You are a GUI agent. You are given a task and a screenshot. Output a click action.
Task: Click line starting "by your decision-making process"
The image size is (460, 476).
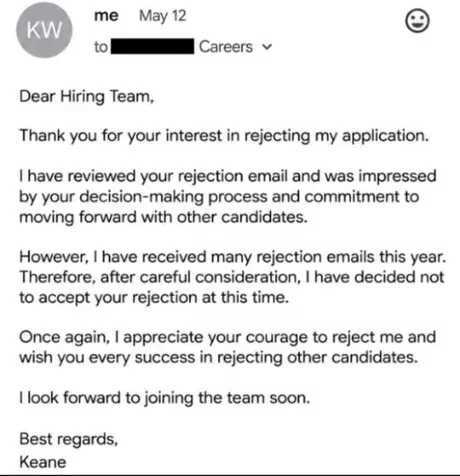coord(219,197)
